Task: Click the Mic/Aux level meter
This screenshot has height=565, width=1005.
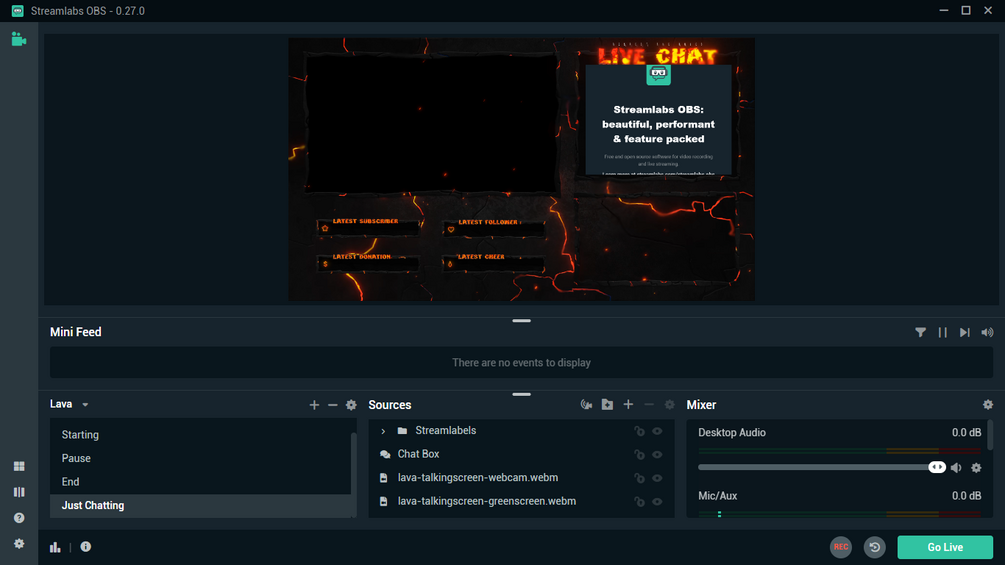Action: (840, 514)
